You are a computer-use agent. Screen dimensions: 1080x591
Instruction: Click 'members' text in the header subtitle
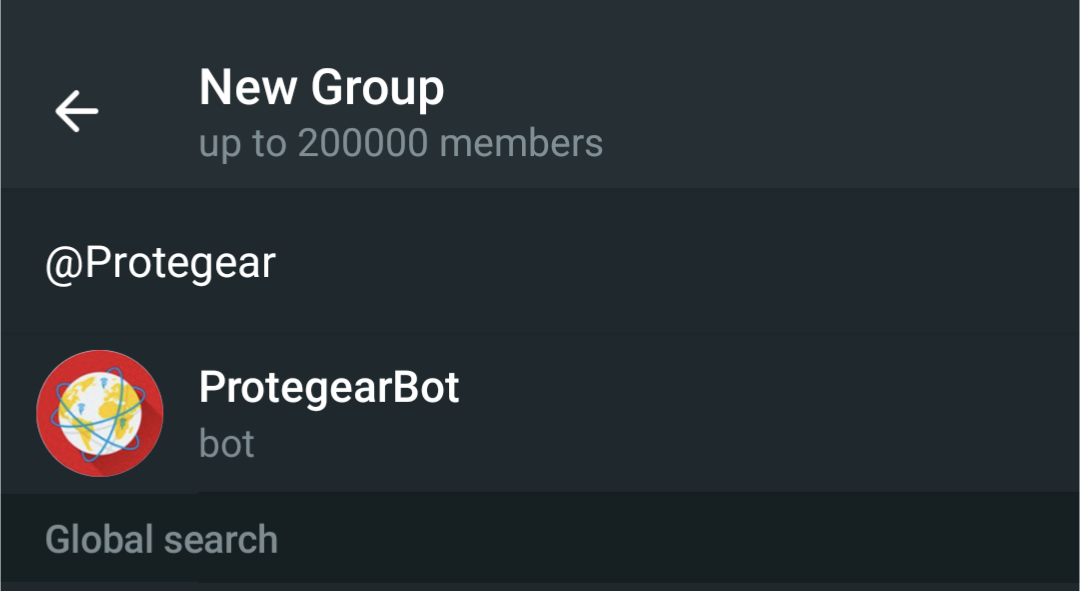(521, 143)
